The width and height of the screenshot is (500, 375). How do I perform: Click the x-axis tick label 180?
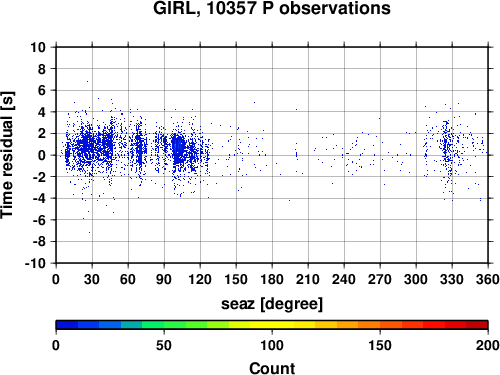tap(272, 279)
